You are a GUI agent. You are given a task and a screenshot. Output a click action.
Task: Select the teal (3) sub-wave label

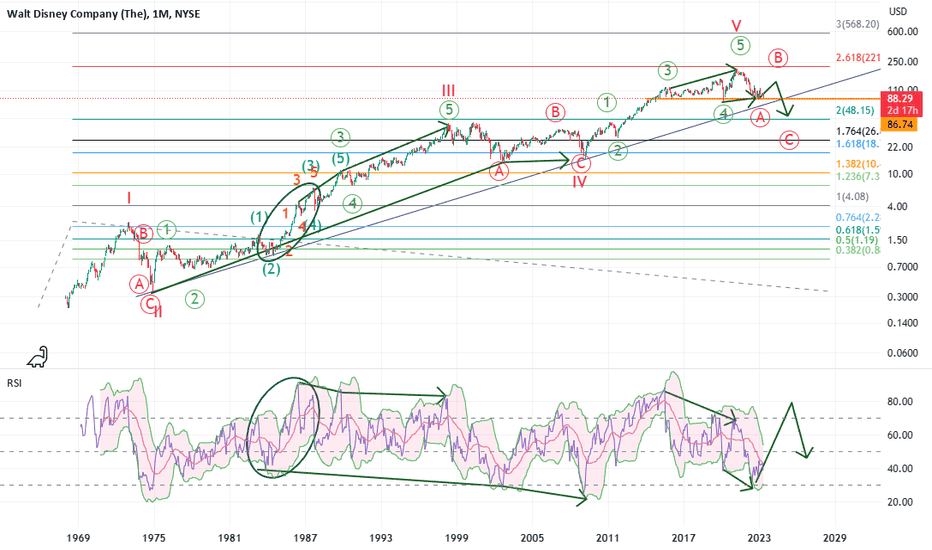[x=311, y=165]
